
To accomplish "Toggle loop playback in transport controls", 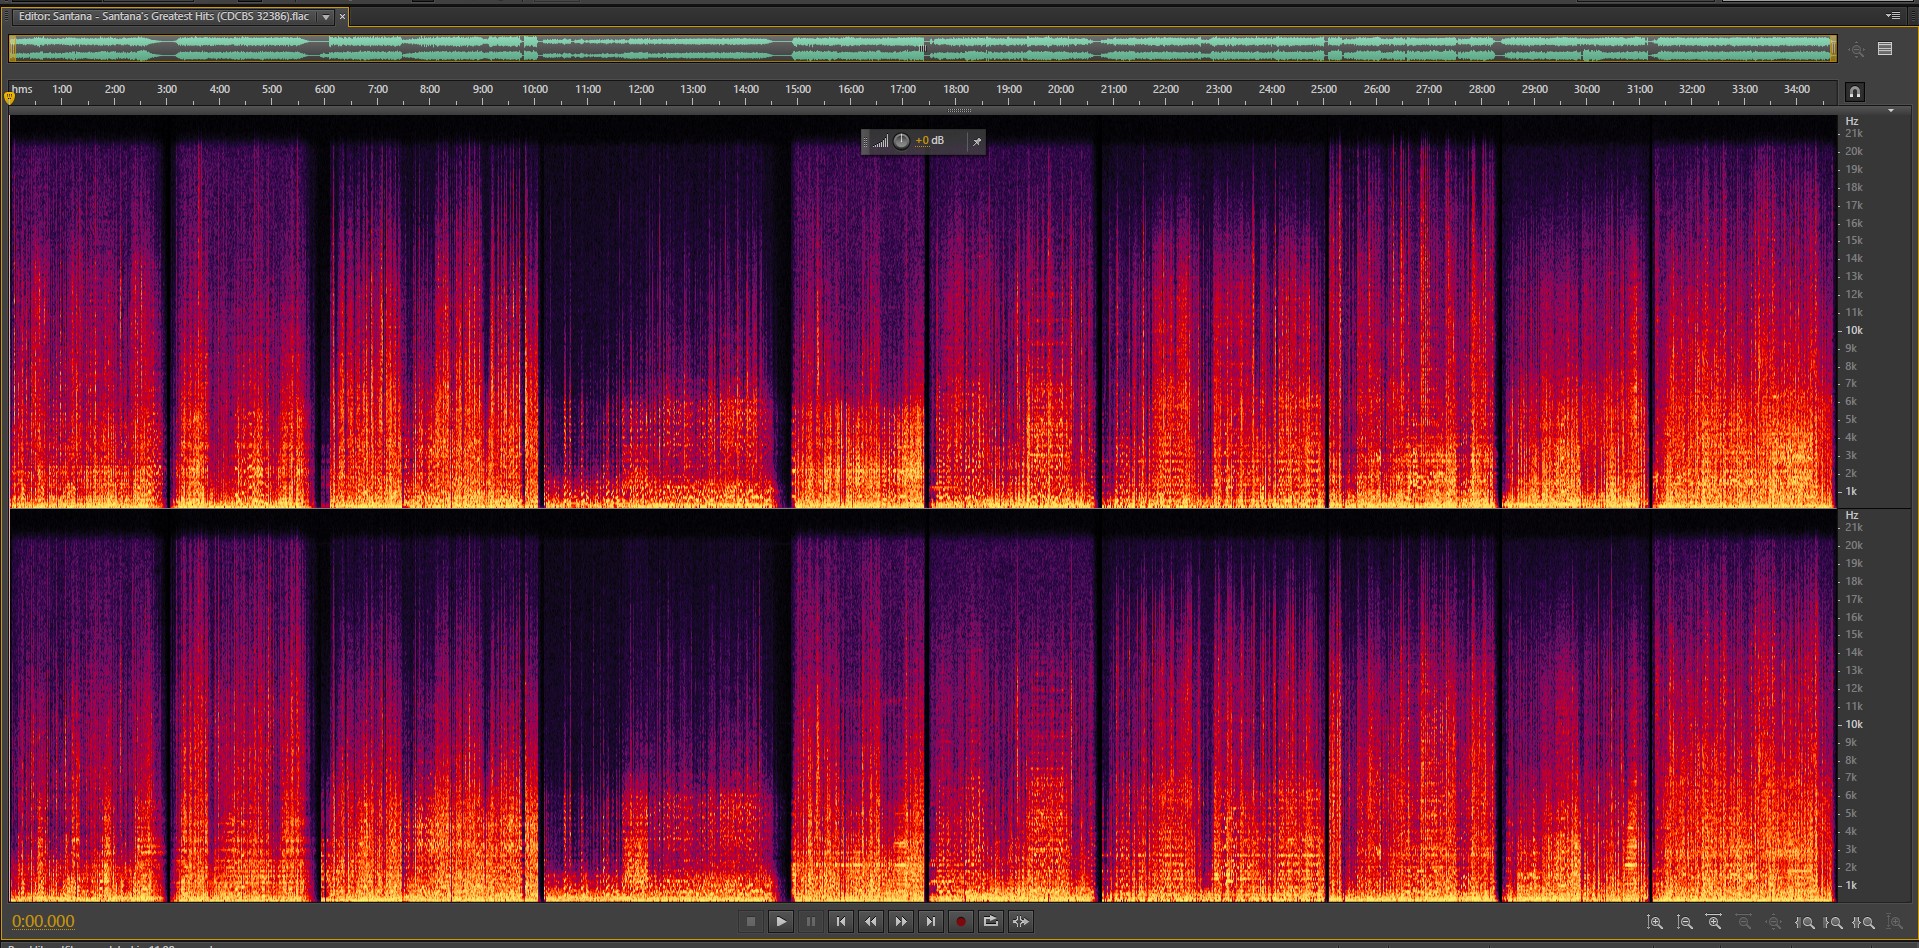I will click(990, 922).
